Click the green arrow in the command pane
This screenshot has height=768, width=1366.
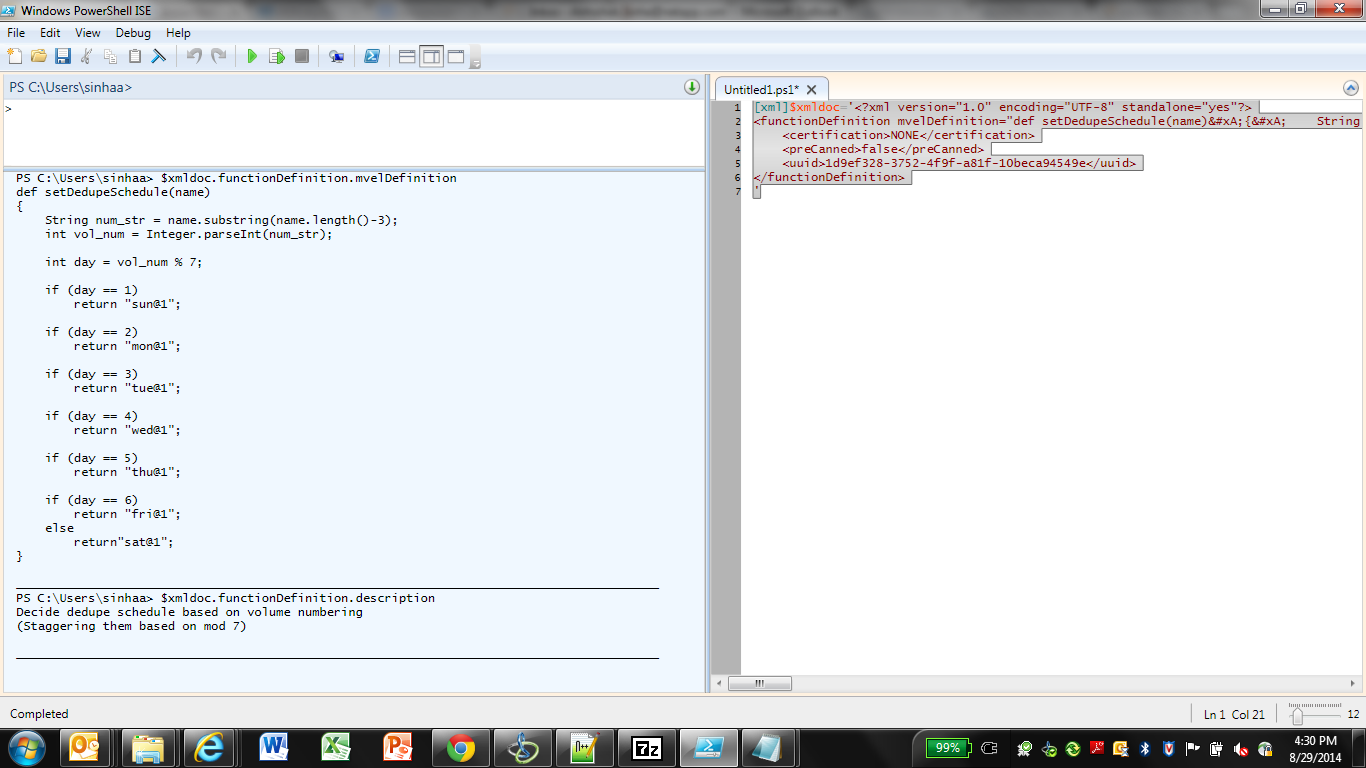tap(691, 87)
